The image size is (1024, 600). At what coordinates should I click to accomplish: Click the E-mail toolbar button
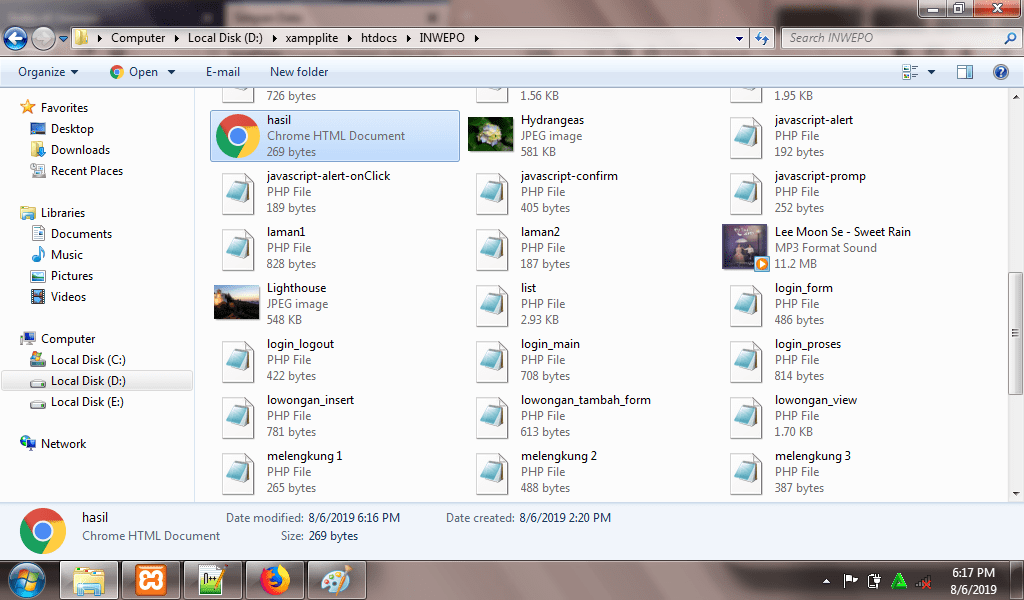coord(223,72)
